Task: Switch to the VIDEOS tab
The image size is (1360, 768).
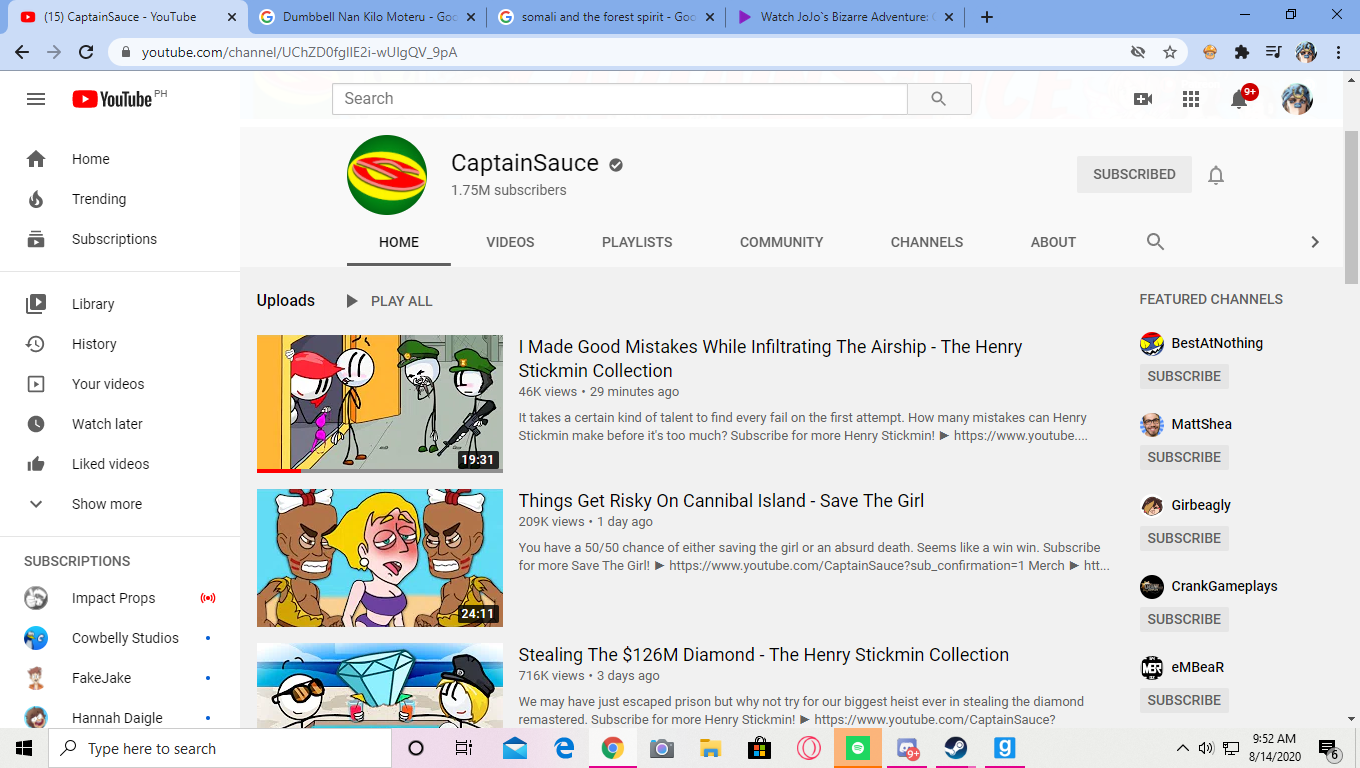Action: coord(510,242)
